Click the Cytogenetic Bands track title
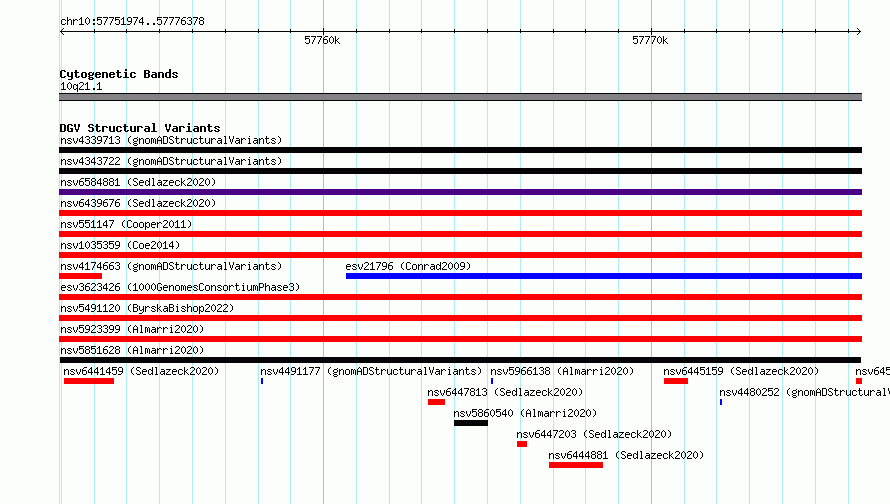Screen dimensions: 890x504 [x=119, y=74]
